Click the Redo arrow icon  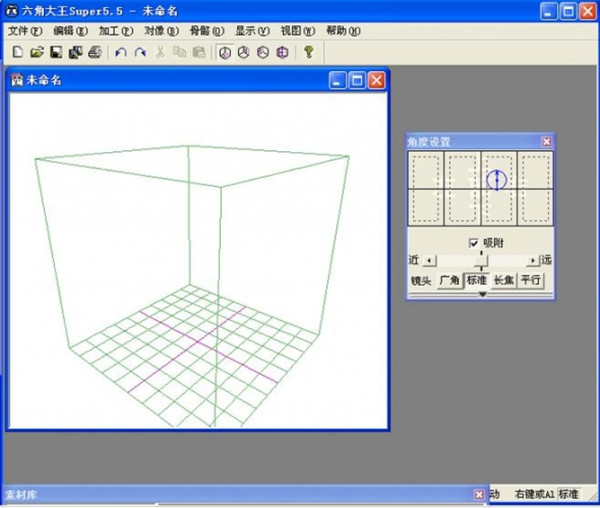tap(140, 52)
